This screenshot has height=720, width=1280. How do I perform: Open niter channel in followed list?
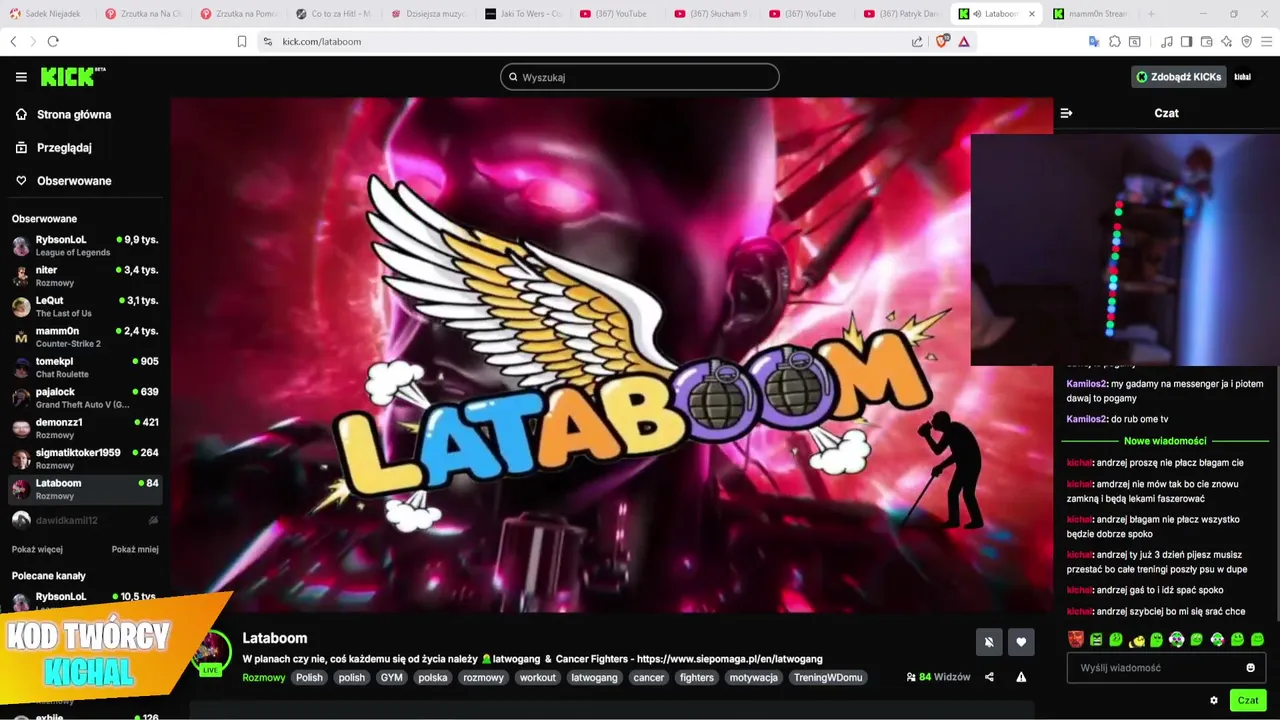click(85, 276)
